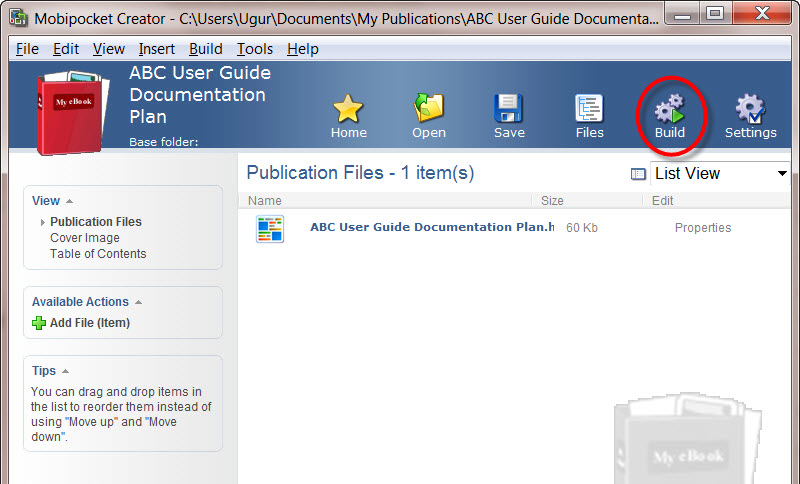Maximize the Mobipocket Creator window
The width and height of the screenshot is (800, 484).
715,14
